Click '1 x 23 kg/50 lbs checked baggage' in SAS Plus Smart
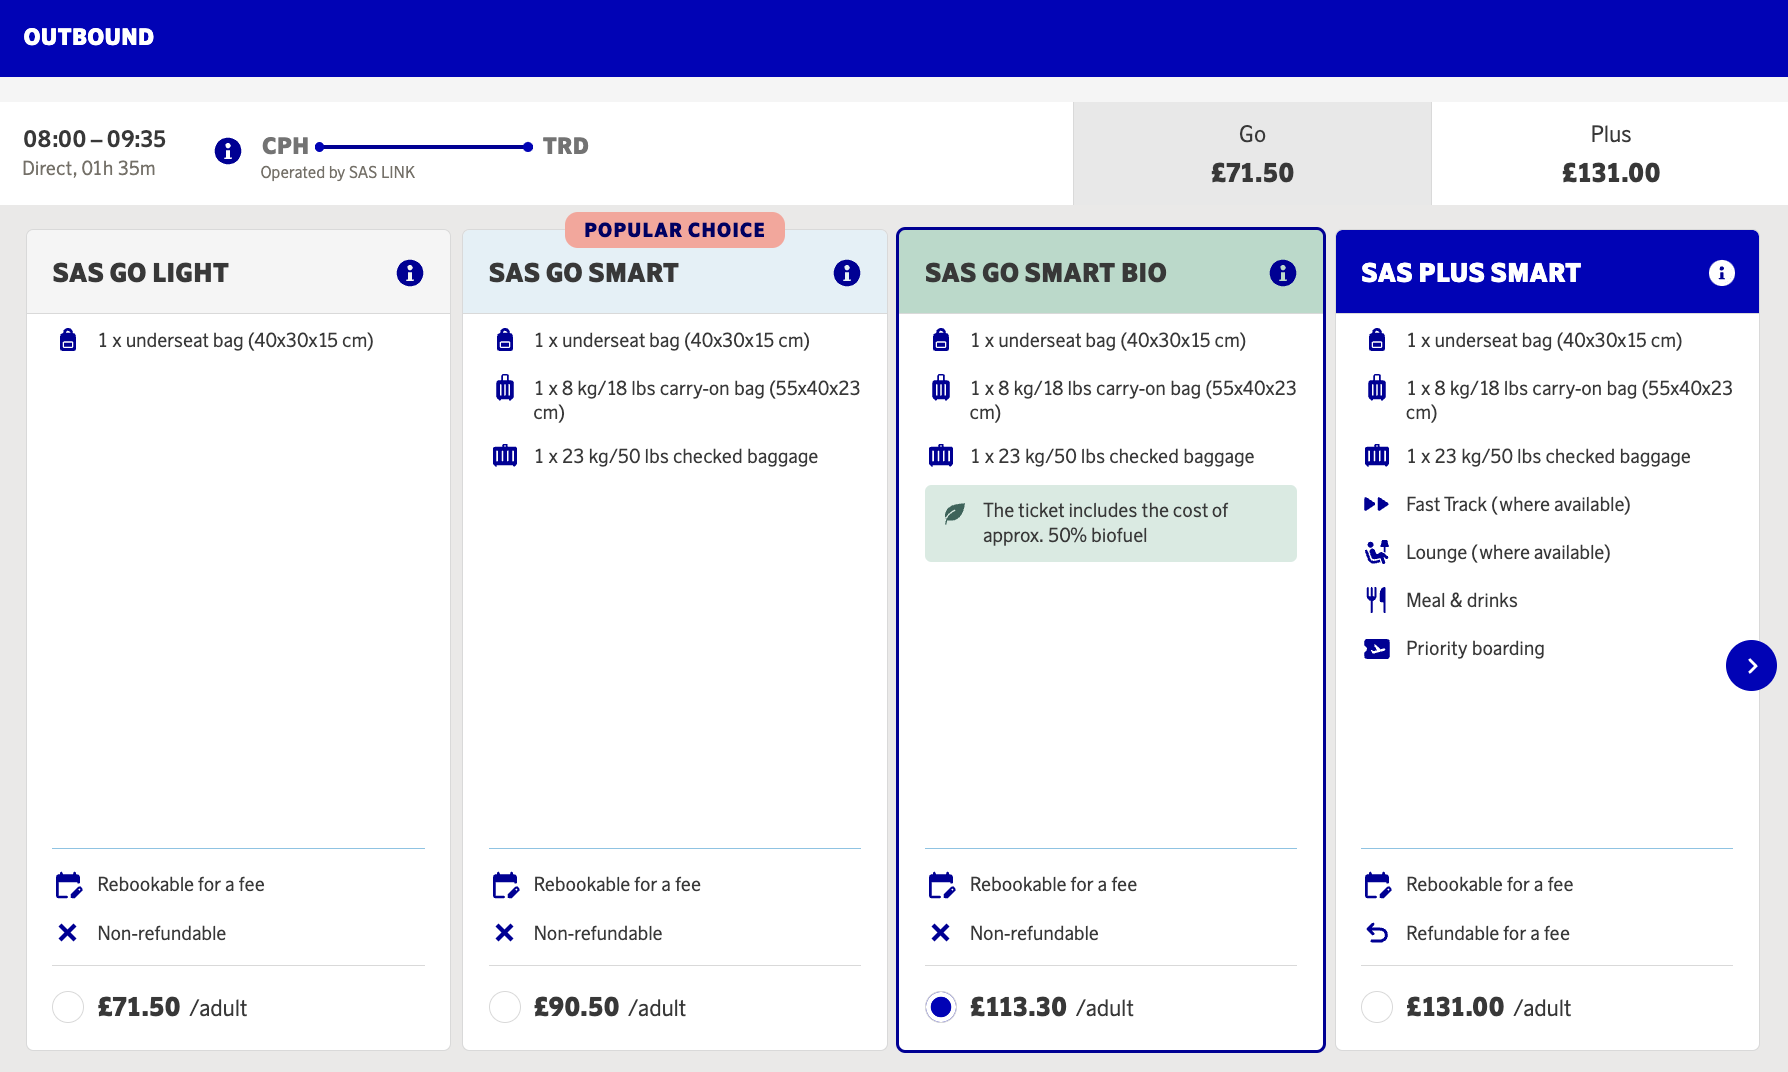 pos(1548,457)
